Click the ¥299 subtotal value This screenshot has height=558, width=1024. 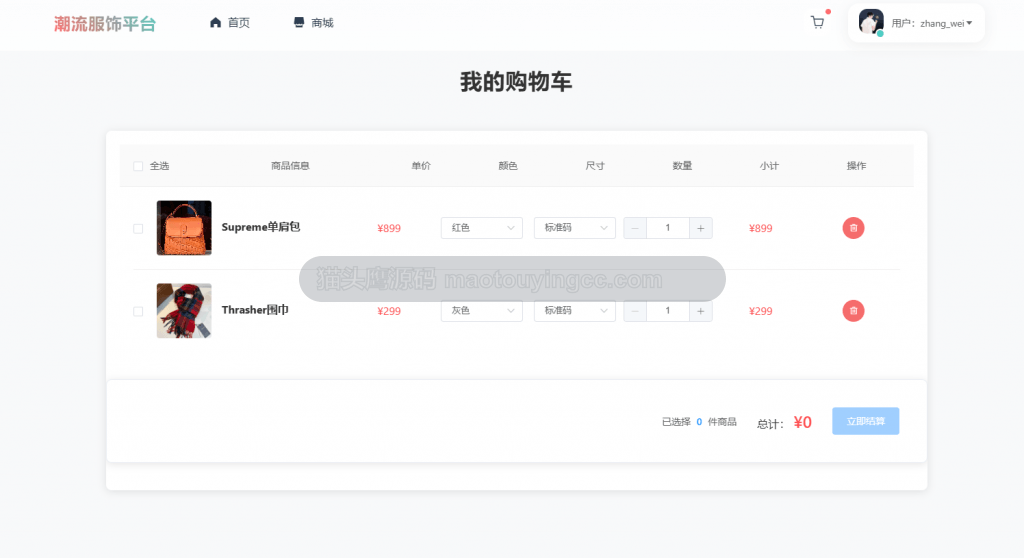click(x=760, y=311)
